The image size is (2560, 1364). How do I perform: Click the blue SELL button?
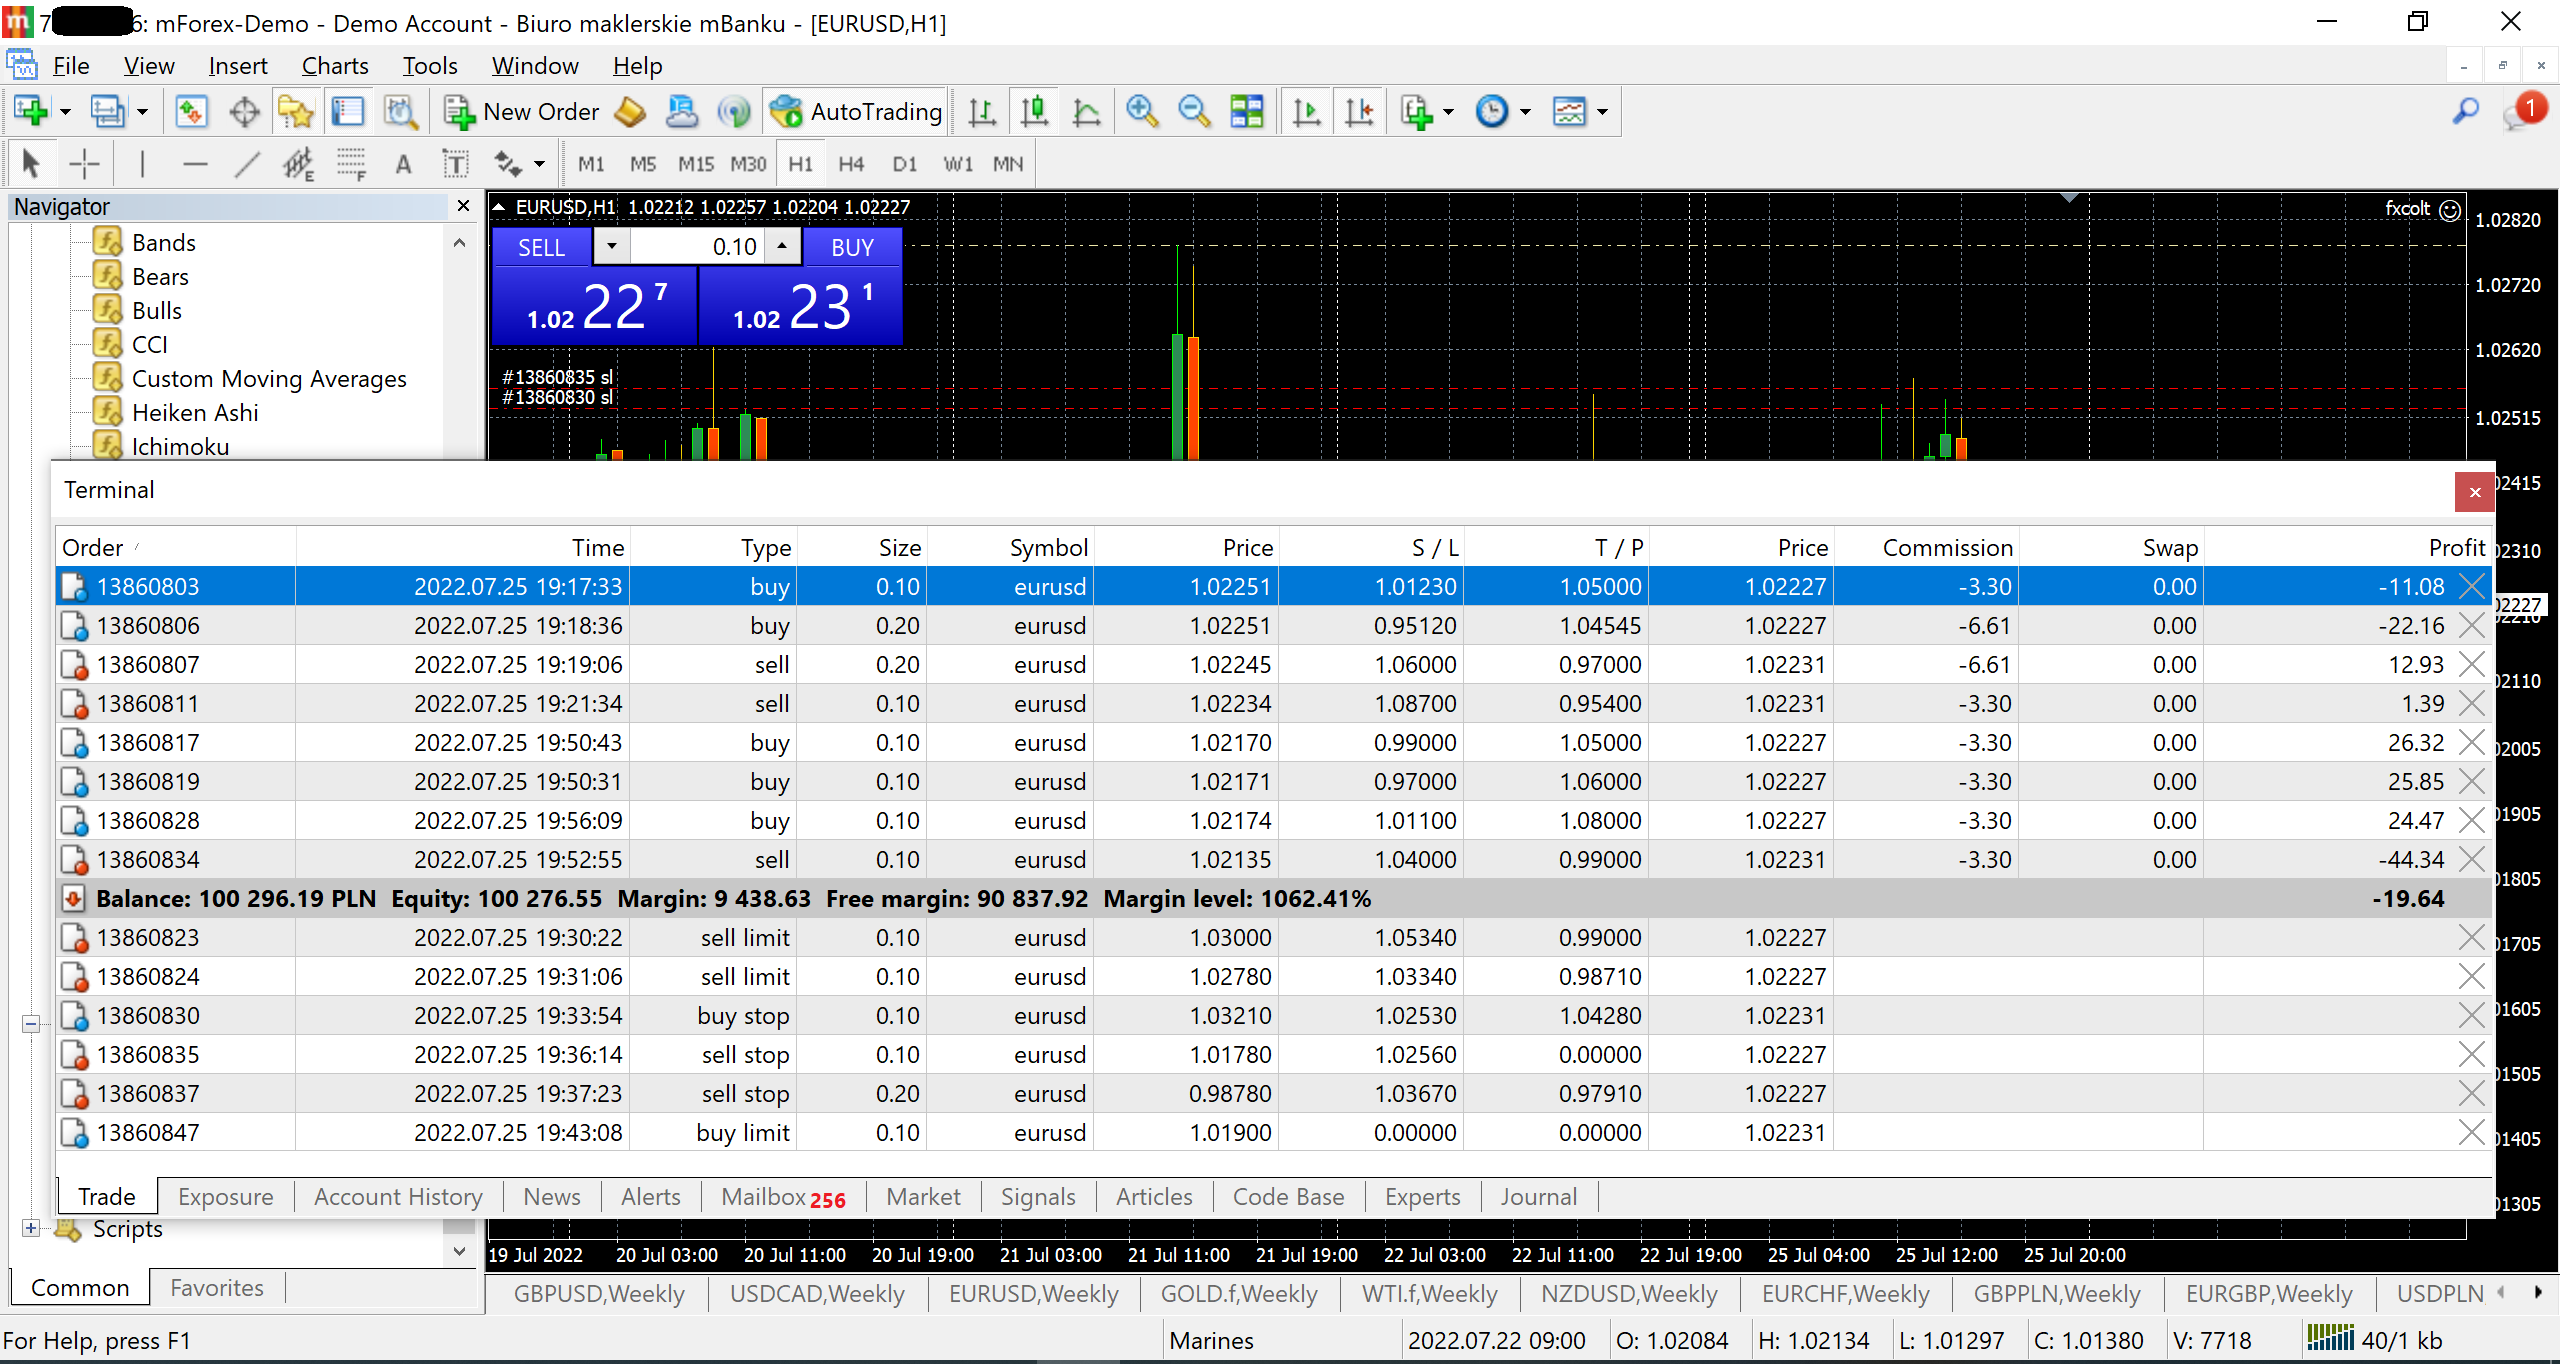click(541, 247)
